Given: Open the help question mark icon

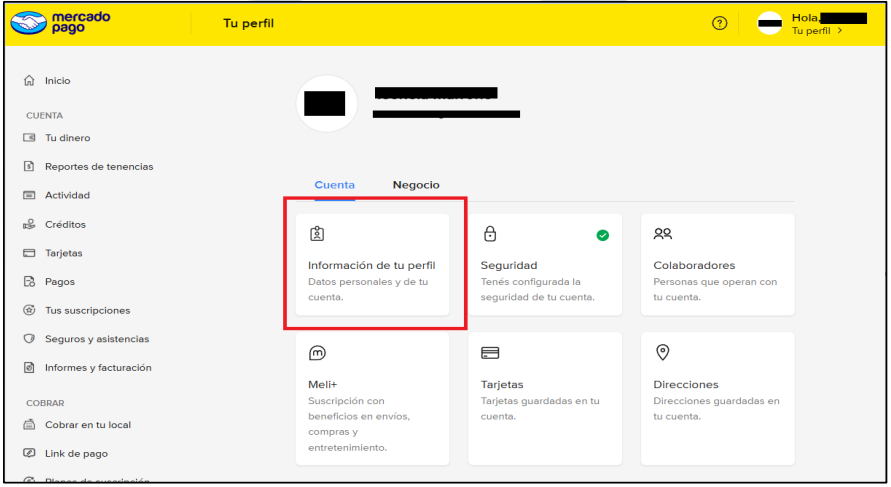Looking at the screenshot, I should 719,24.
